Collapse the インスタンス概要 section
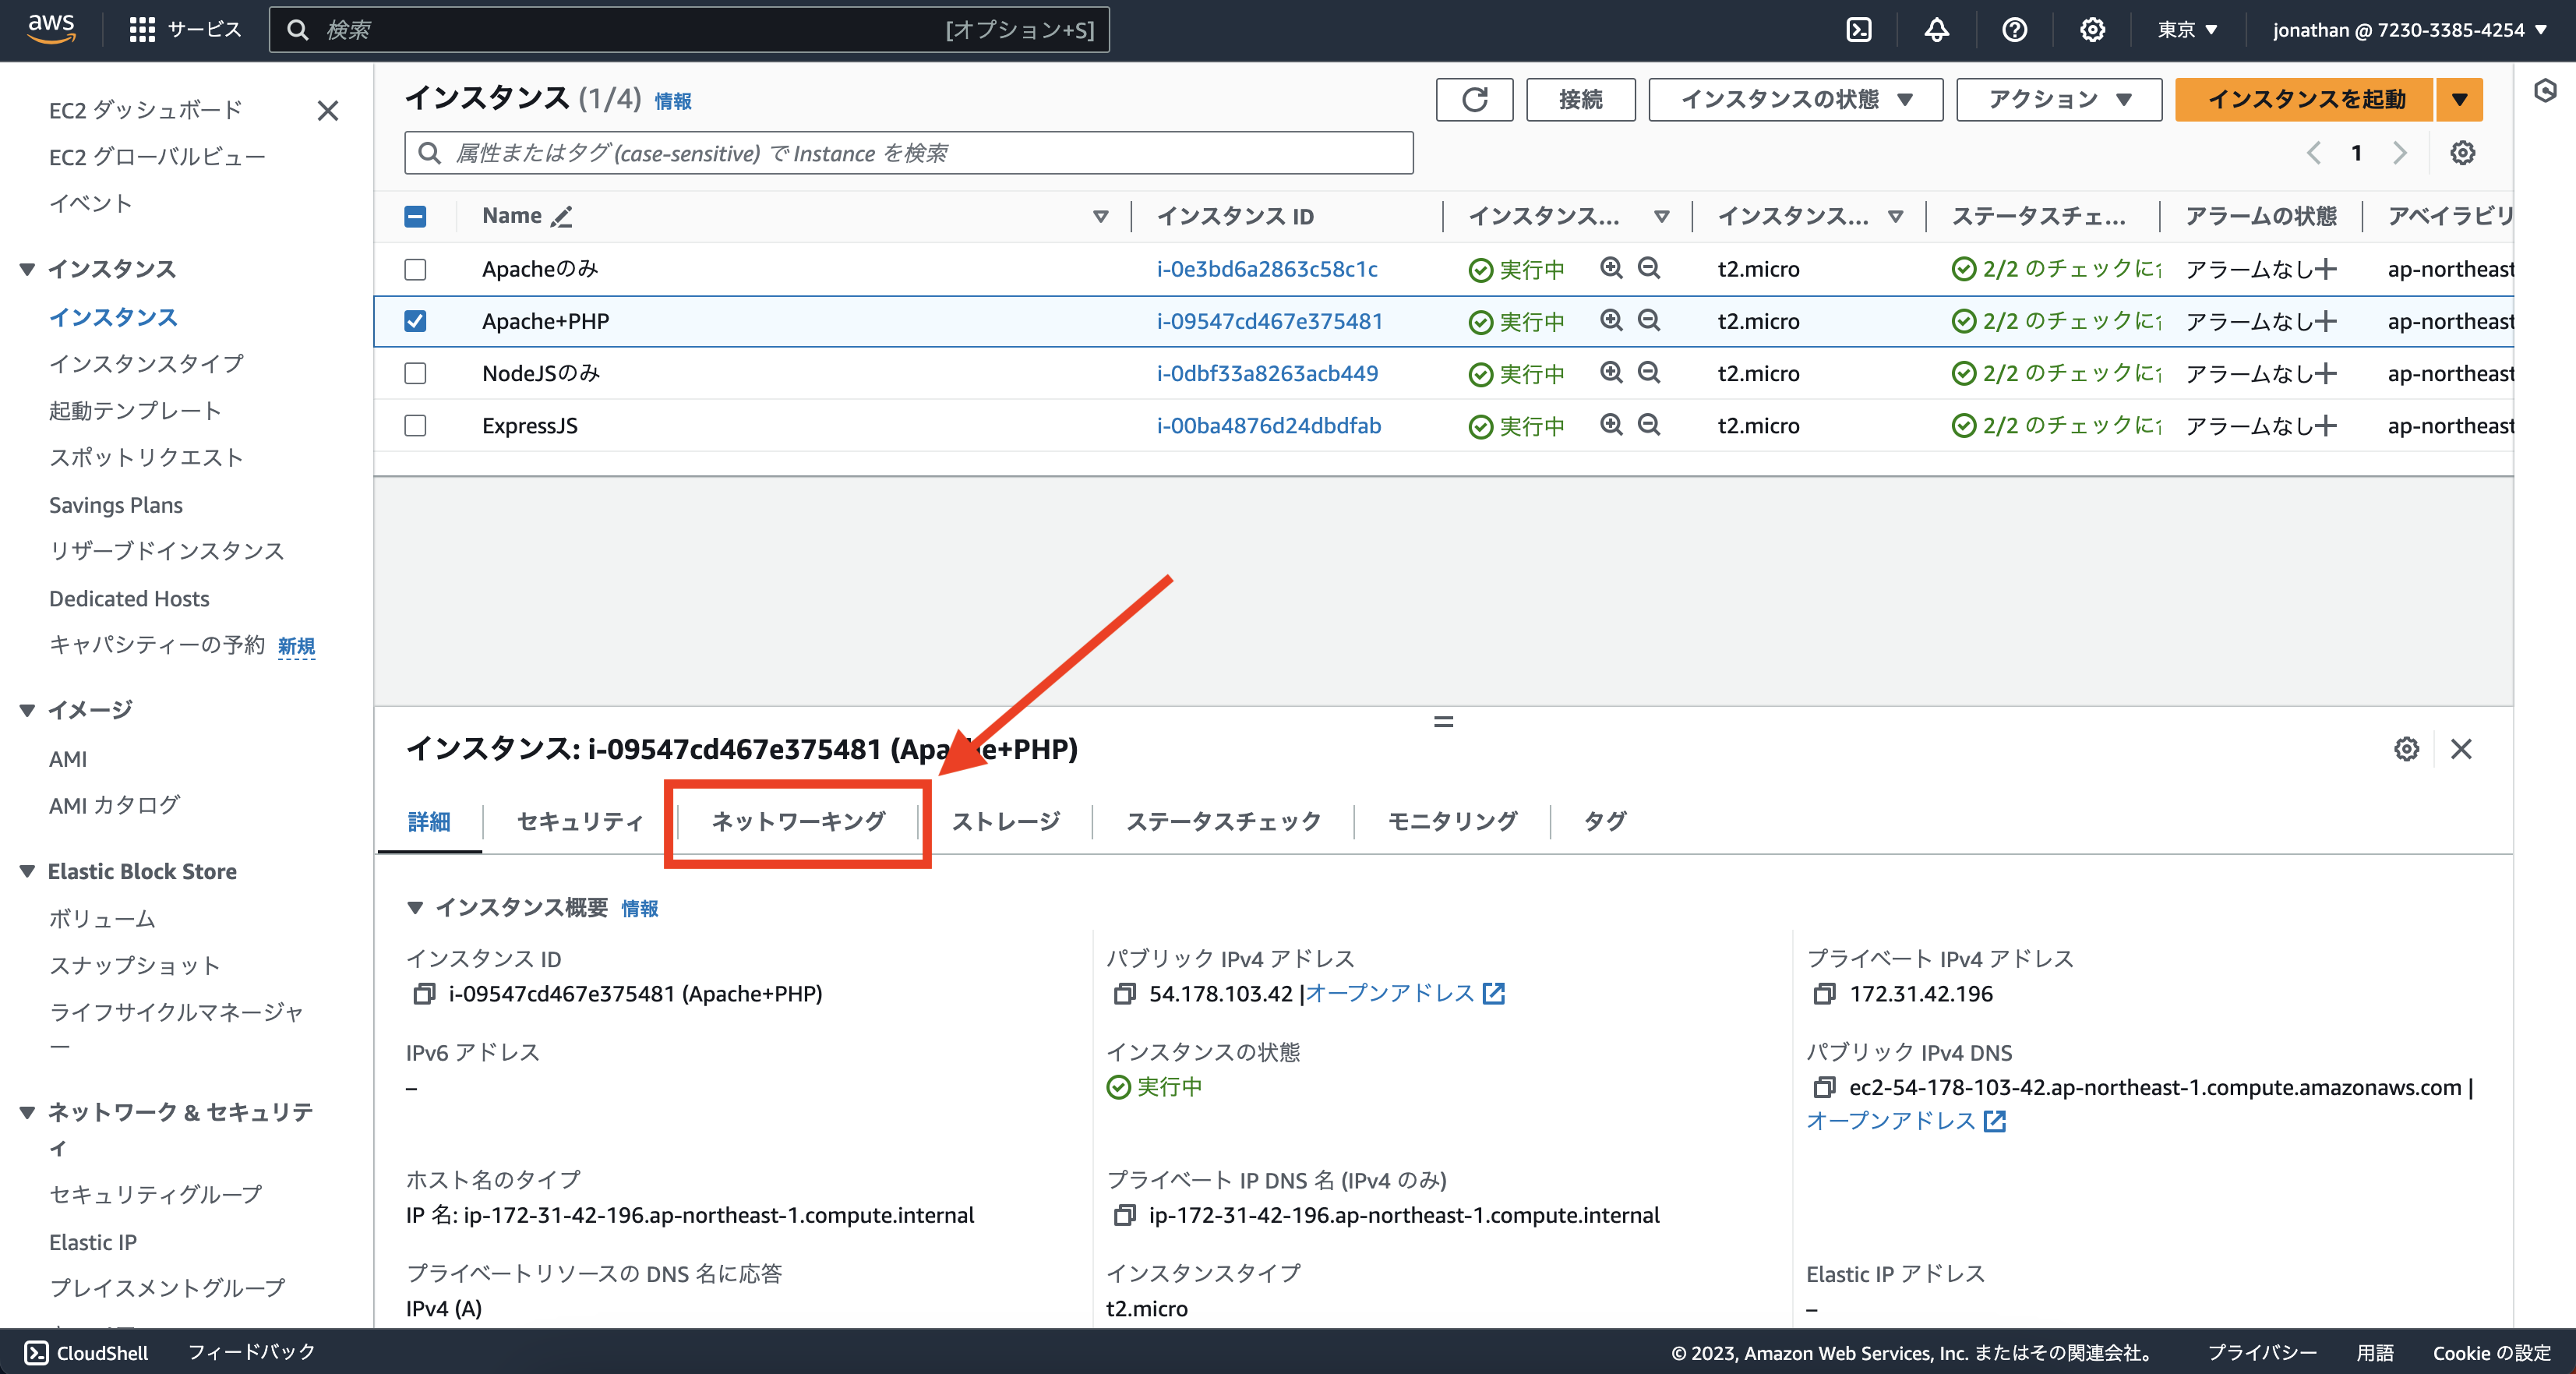 pos(417,908)
